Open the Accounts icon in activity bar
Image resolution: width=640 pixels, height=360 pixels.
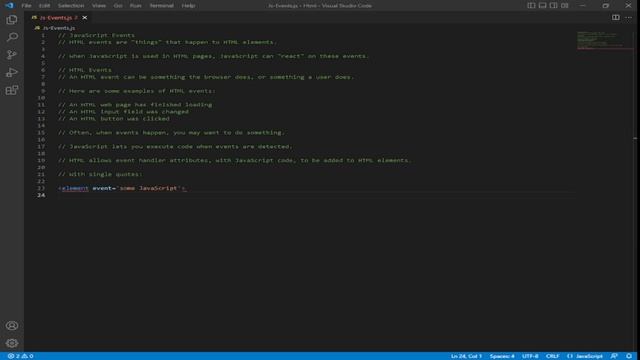[x=12, y=325]
